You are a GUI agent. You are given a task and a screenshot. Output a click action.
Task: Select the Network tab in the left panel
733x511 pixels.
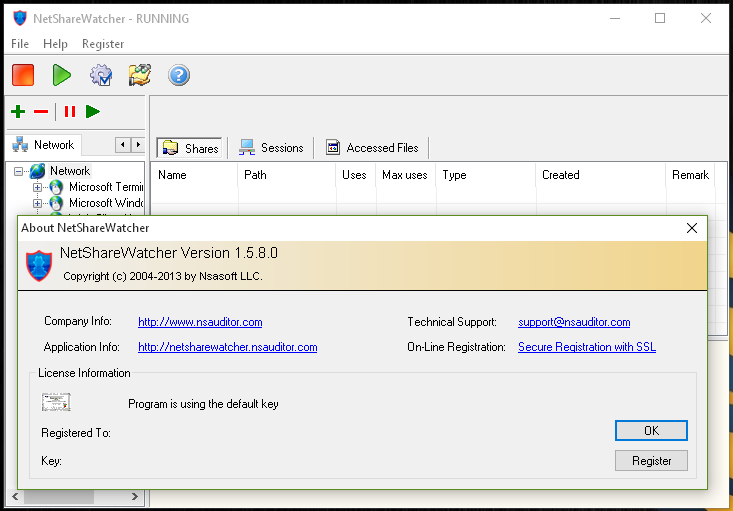43,145
